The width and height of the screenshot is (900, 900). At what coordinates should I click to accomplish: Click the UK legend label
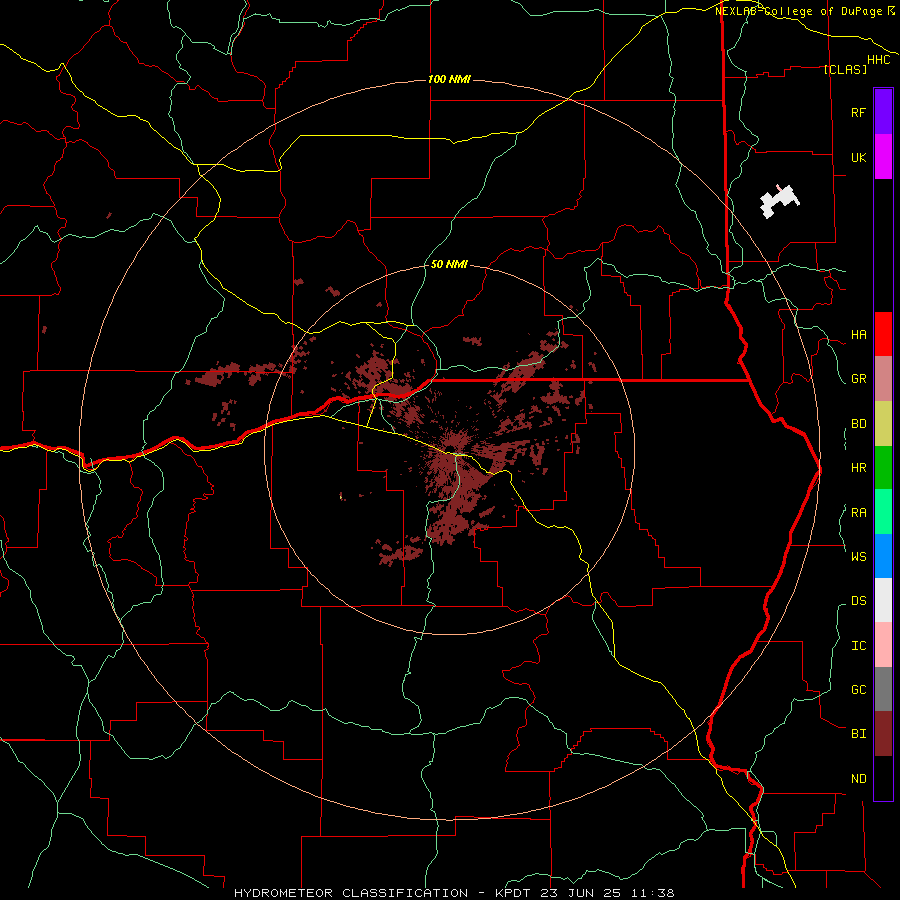coord(858,157)
